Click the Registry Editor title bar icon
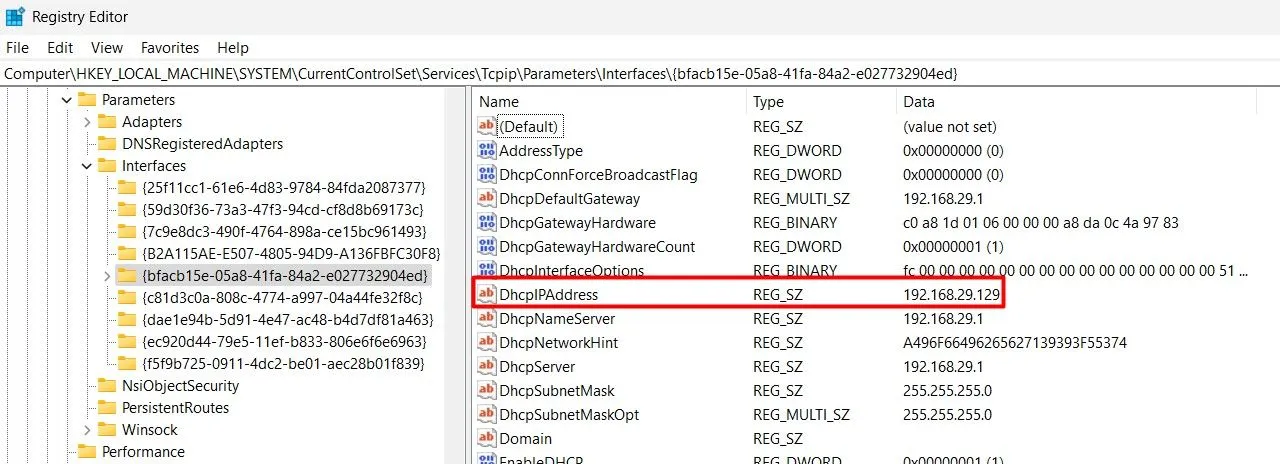Image resolution: width=1280 pixels, height=464 pixels. coord(15,17)
